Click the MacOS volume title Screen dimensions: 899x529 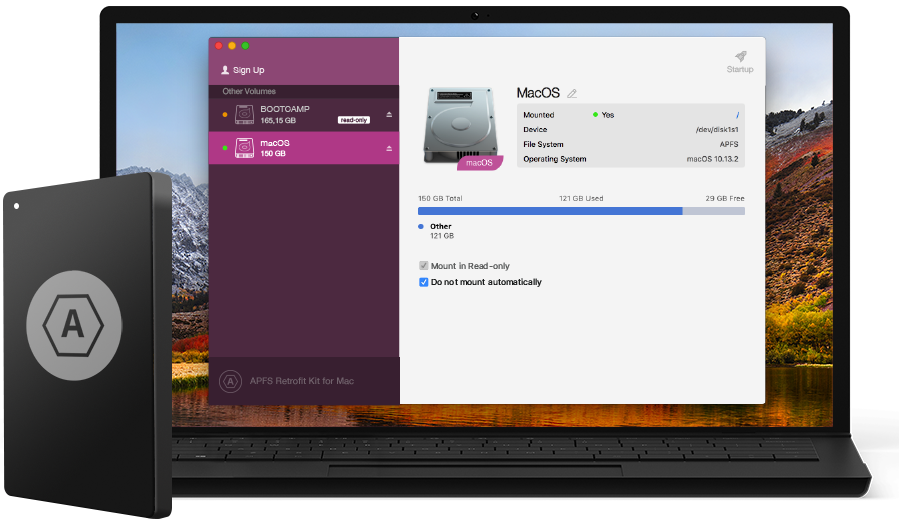point(538,93)
